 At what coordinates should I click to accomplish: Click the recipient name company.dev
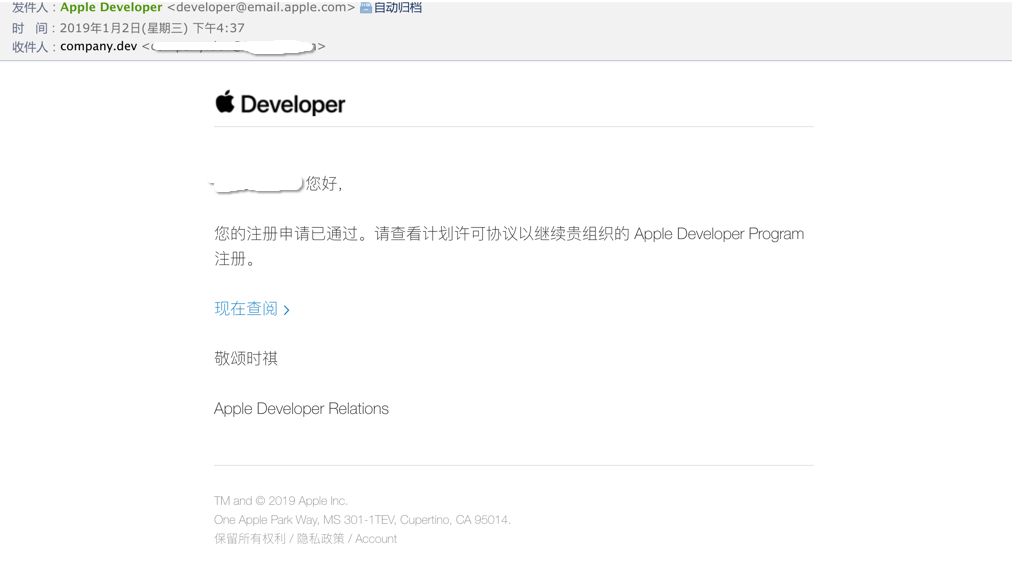(99, 46)
